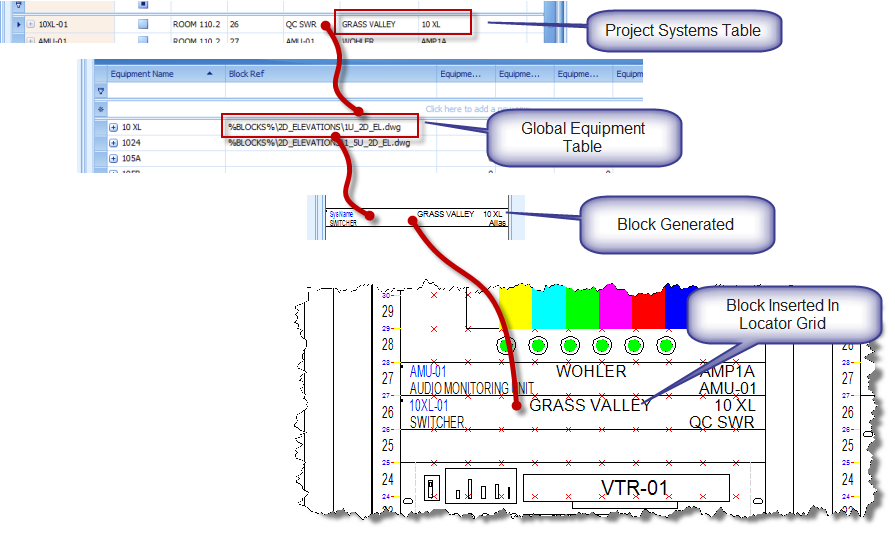The image size is (895, 539).
Task: Select the VTR-01 device label
Action: [634, 488]
